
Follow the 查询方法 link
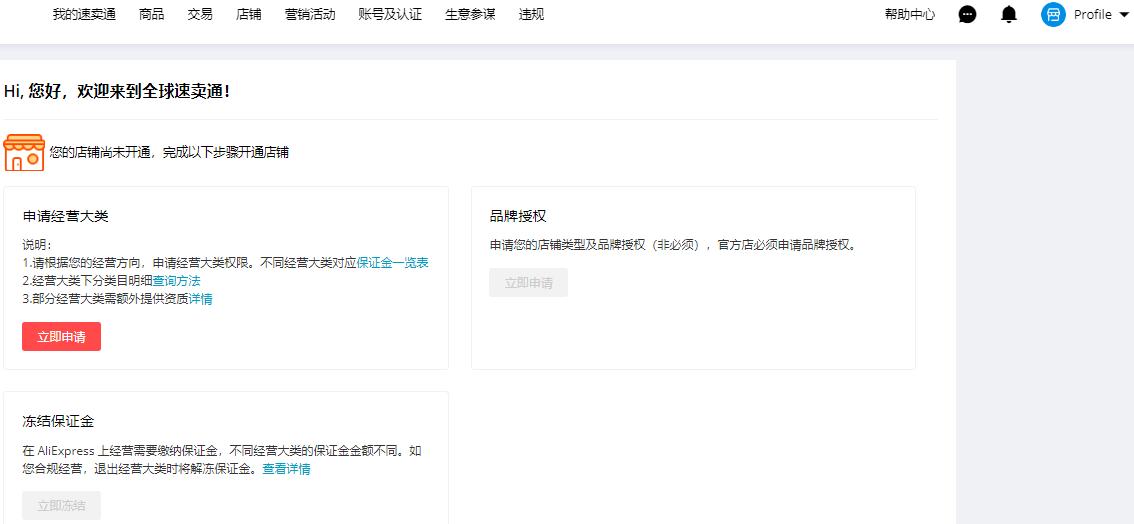point(176,280)
